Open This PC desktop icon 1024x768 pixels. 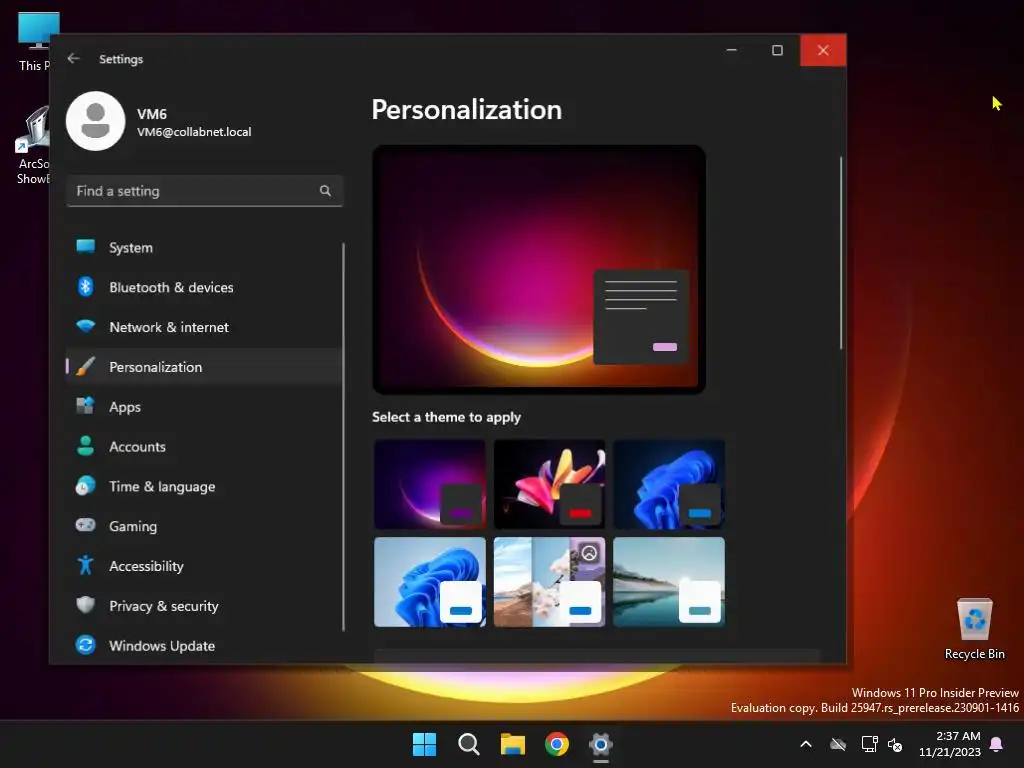point(33,40)
